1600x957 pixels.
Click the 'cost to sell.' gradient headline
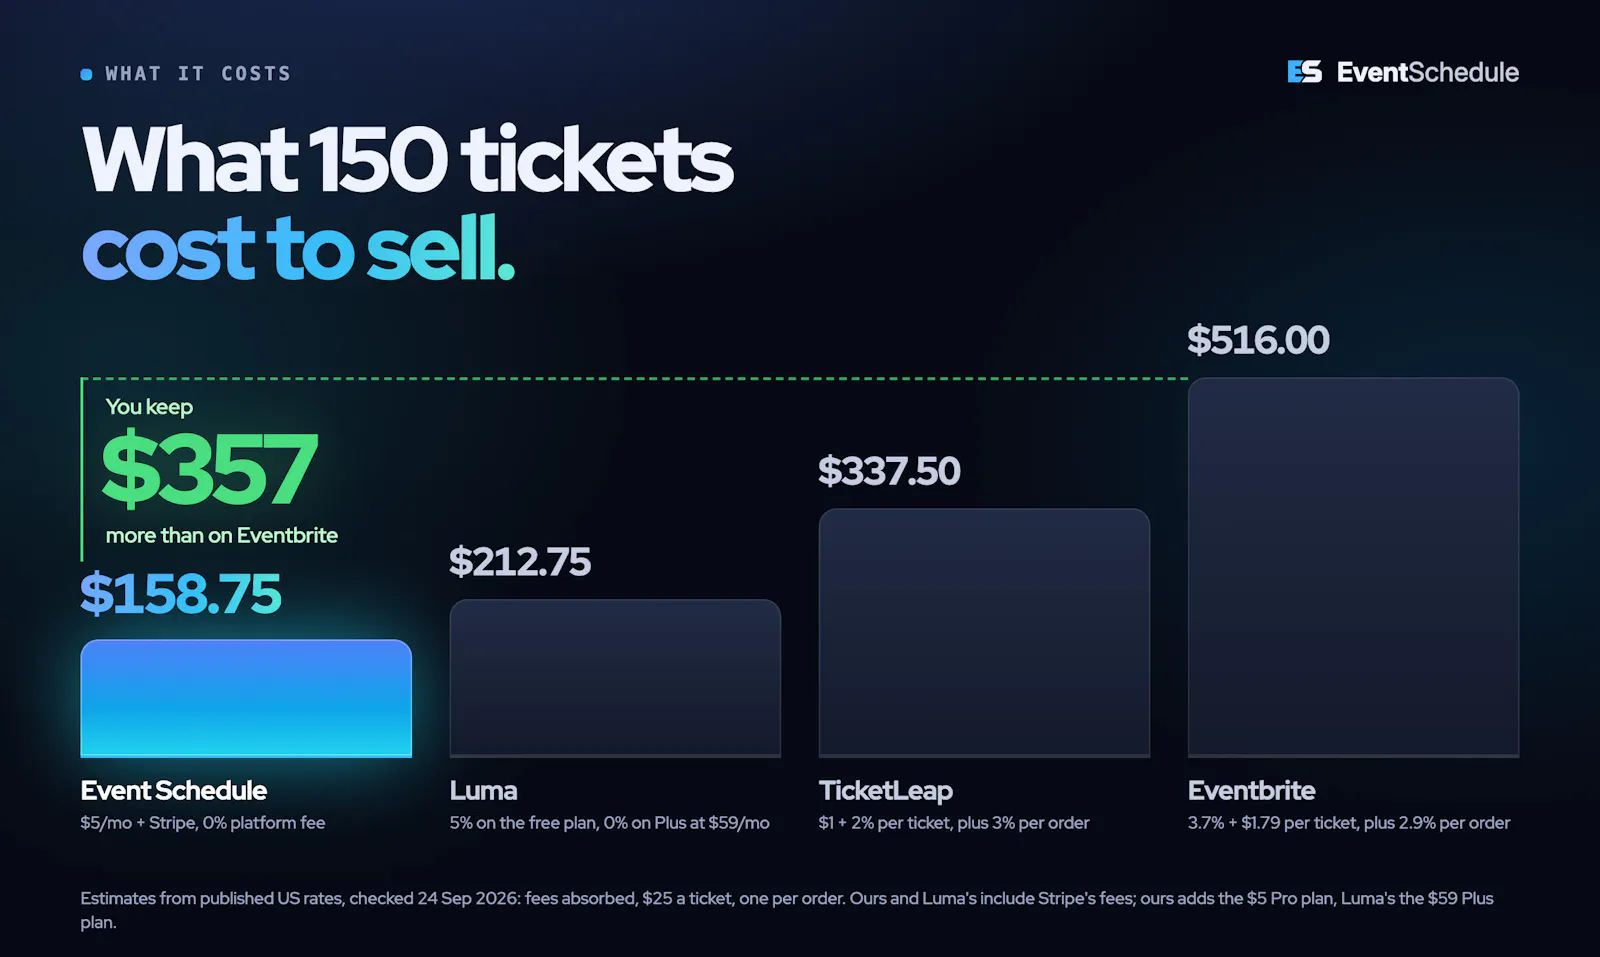pos(298,249)
